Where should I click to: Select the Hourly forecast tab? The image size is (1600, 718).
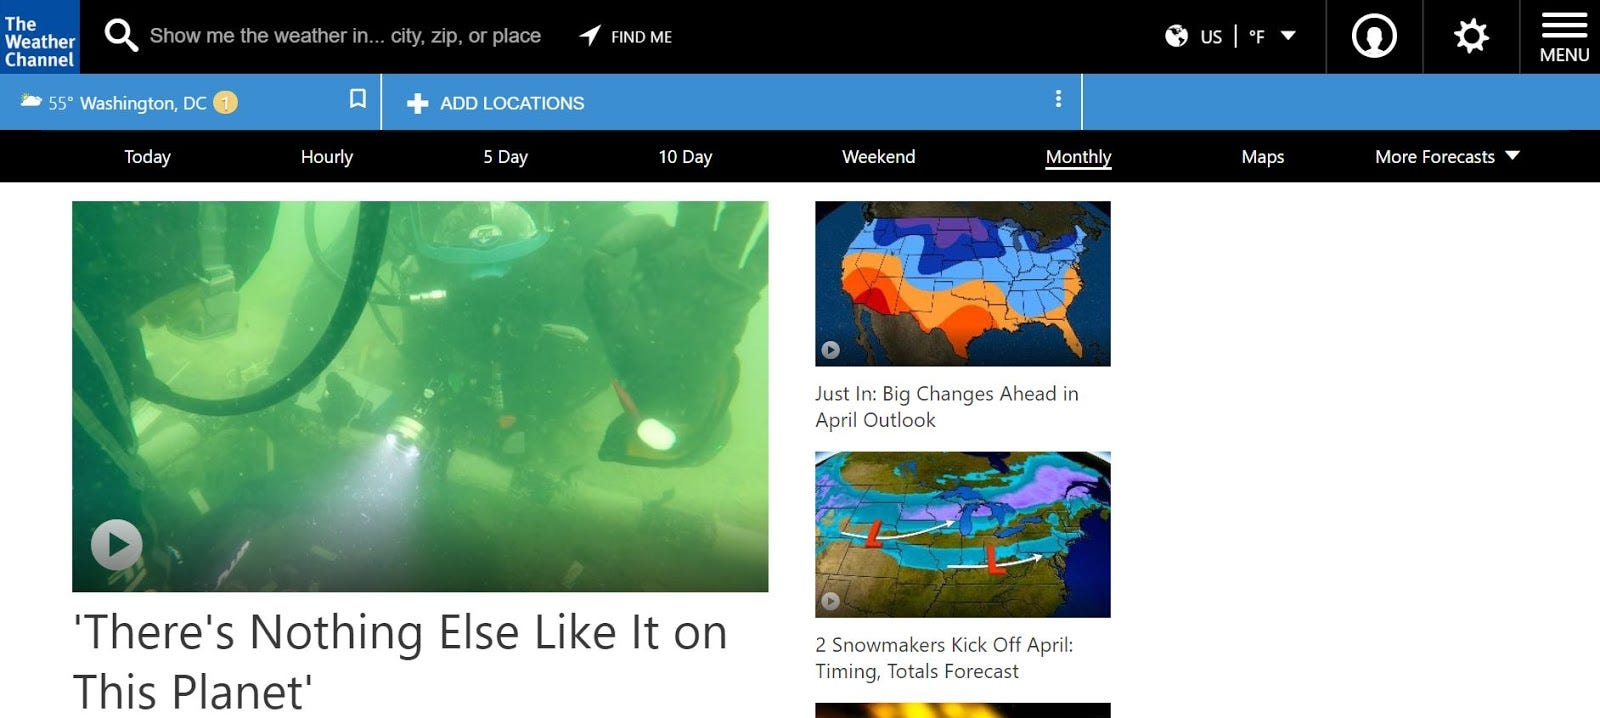327,157
